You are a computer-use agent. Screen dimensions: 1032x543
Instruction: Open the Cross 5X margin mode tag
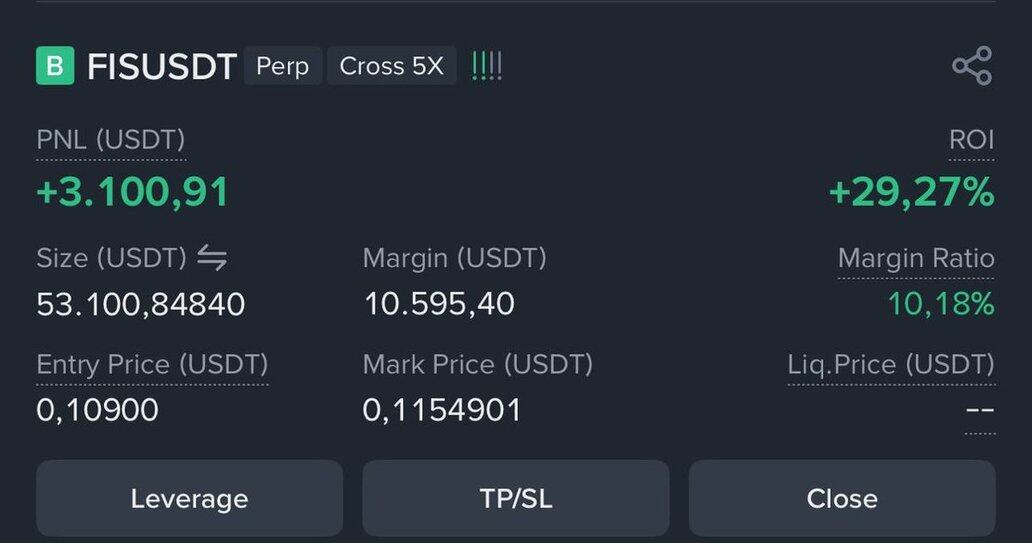(x=392, y=66)
